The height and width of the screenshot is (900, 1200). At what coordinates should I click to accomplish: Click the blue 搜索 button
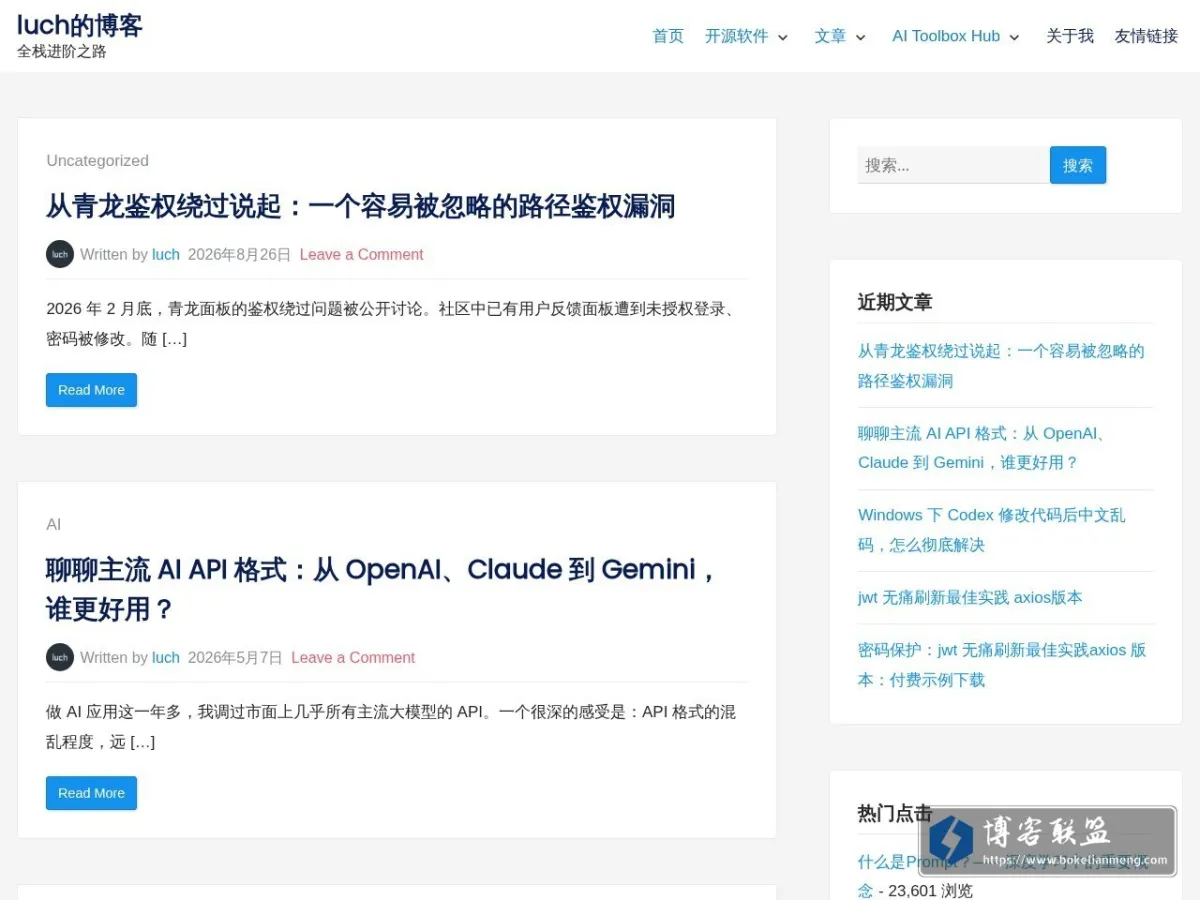(1078, 165)
